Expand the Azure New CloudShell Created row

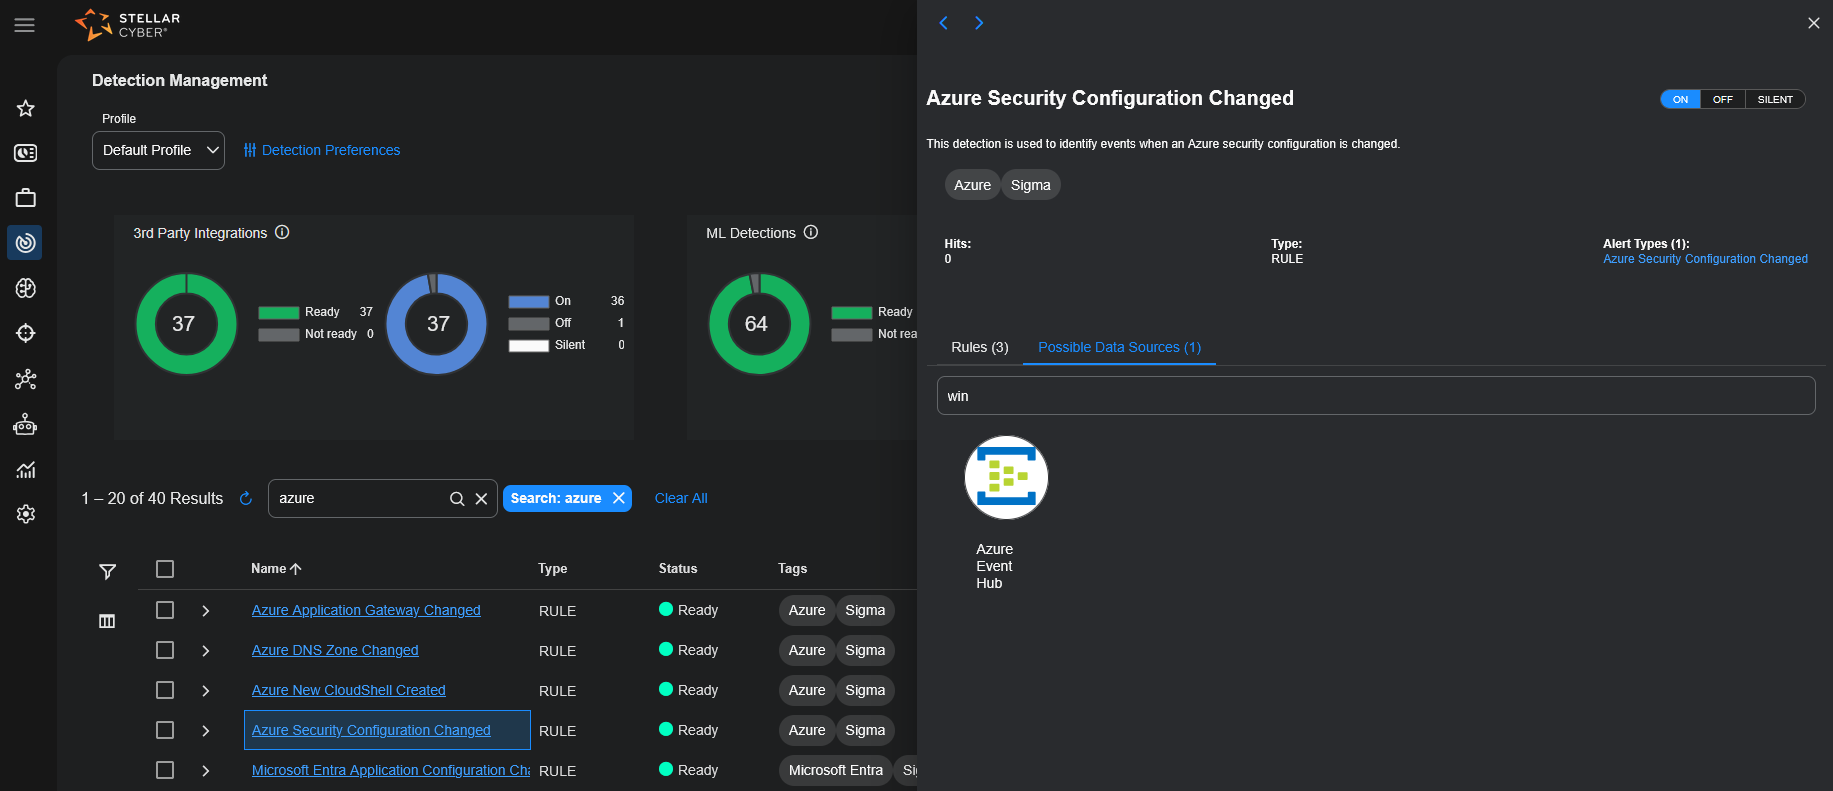coord(206,690)
